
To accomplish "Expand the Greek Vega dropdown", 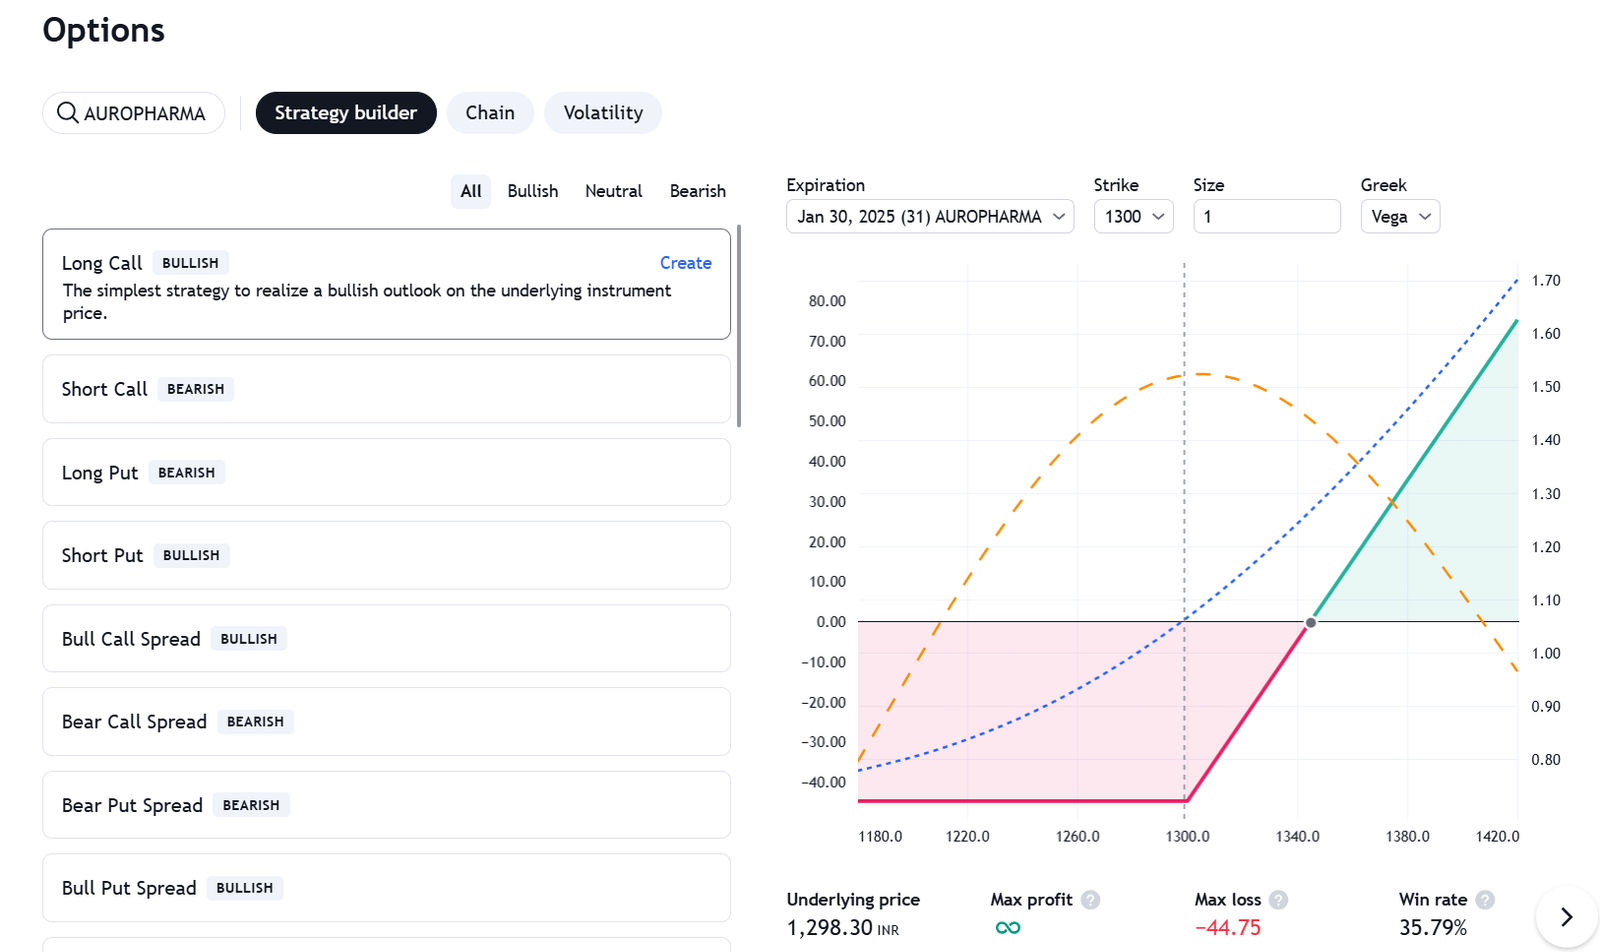I will coord(1399,217).
